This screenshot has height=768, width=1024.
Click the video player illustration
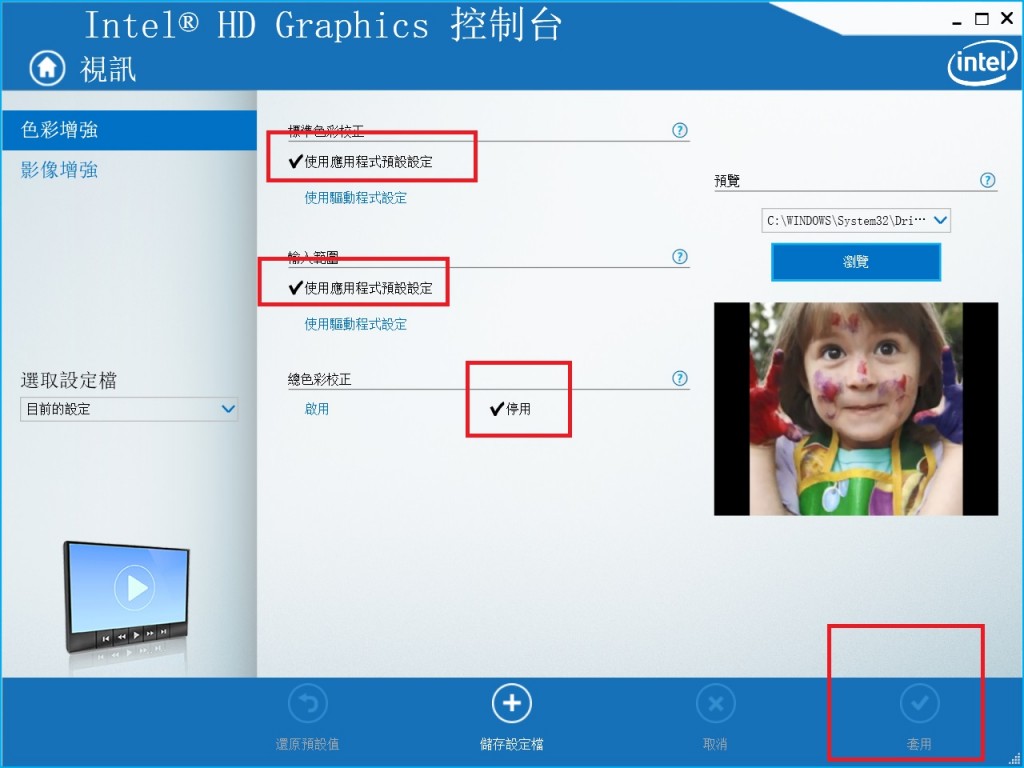pyautogui.click(x=127, y=598)
